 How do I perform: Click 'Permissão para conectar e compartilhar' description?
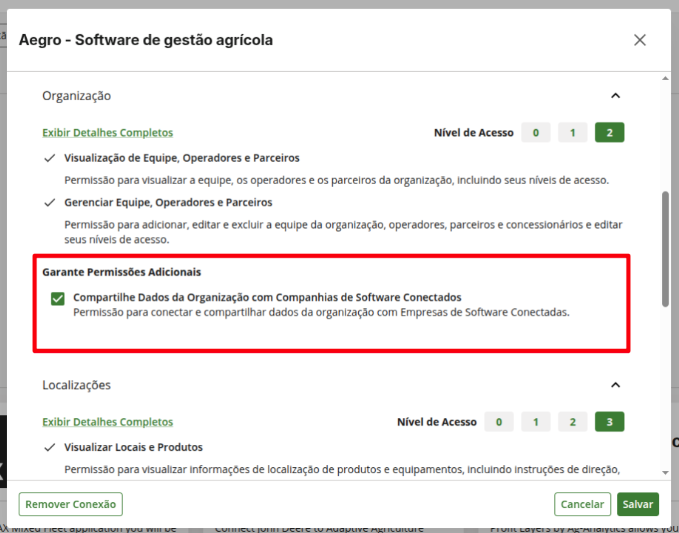[x=321, y=312]
